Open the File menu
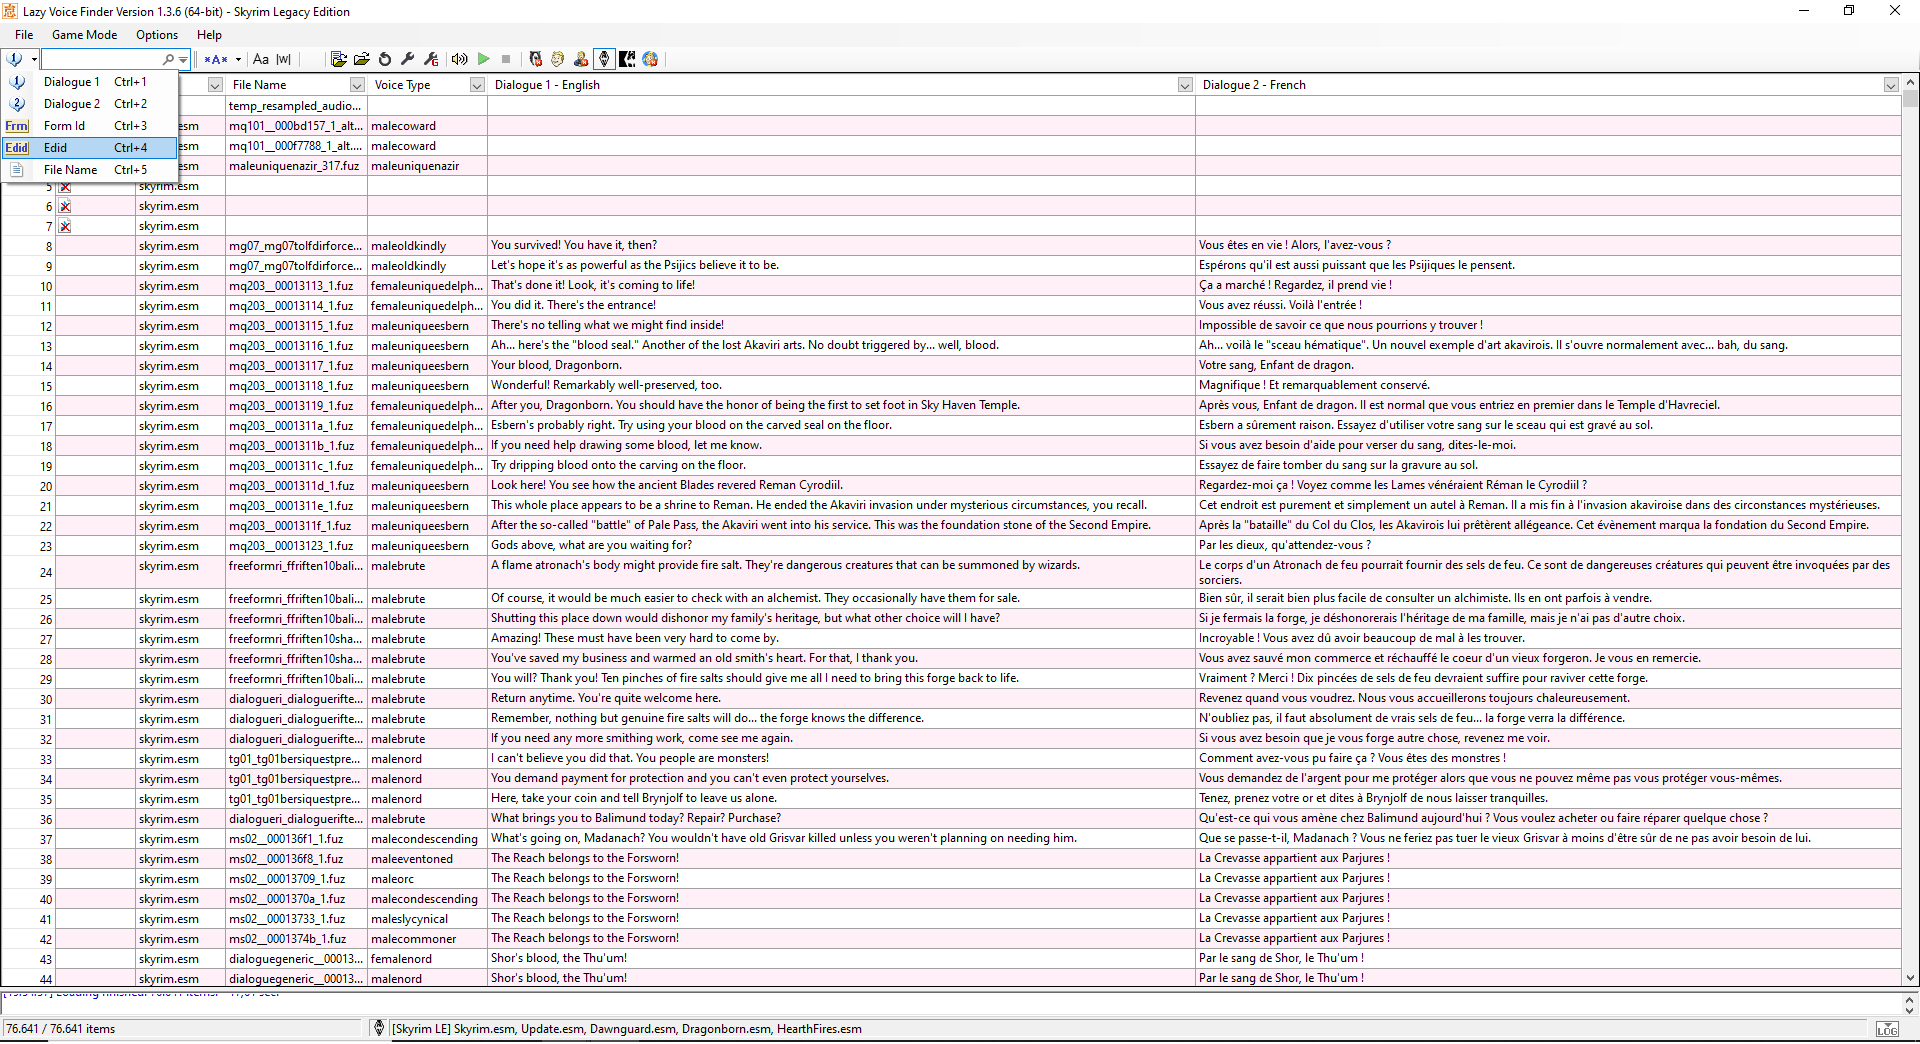This screenshot has height=1044, width=1920. (24, 35)
